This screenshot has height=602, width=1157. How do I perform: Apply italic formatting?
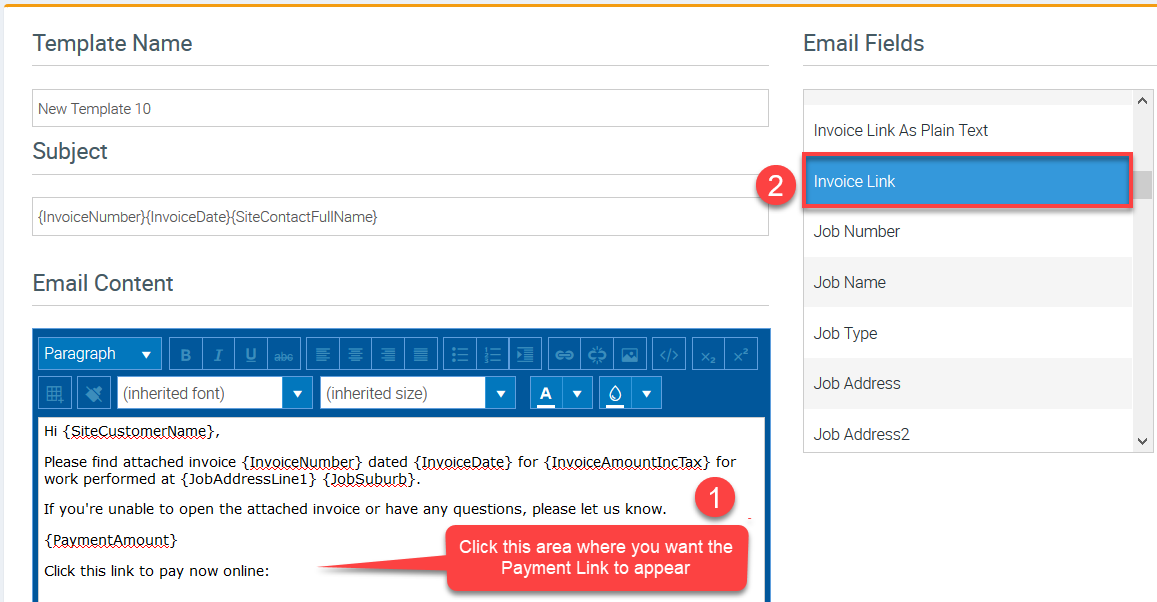(x=218, y=354)
